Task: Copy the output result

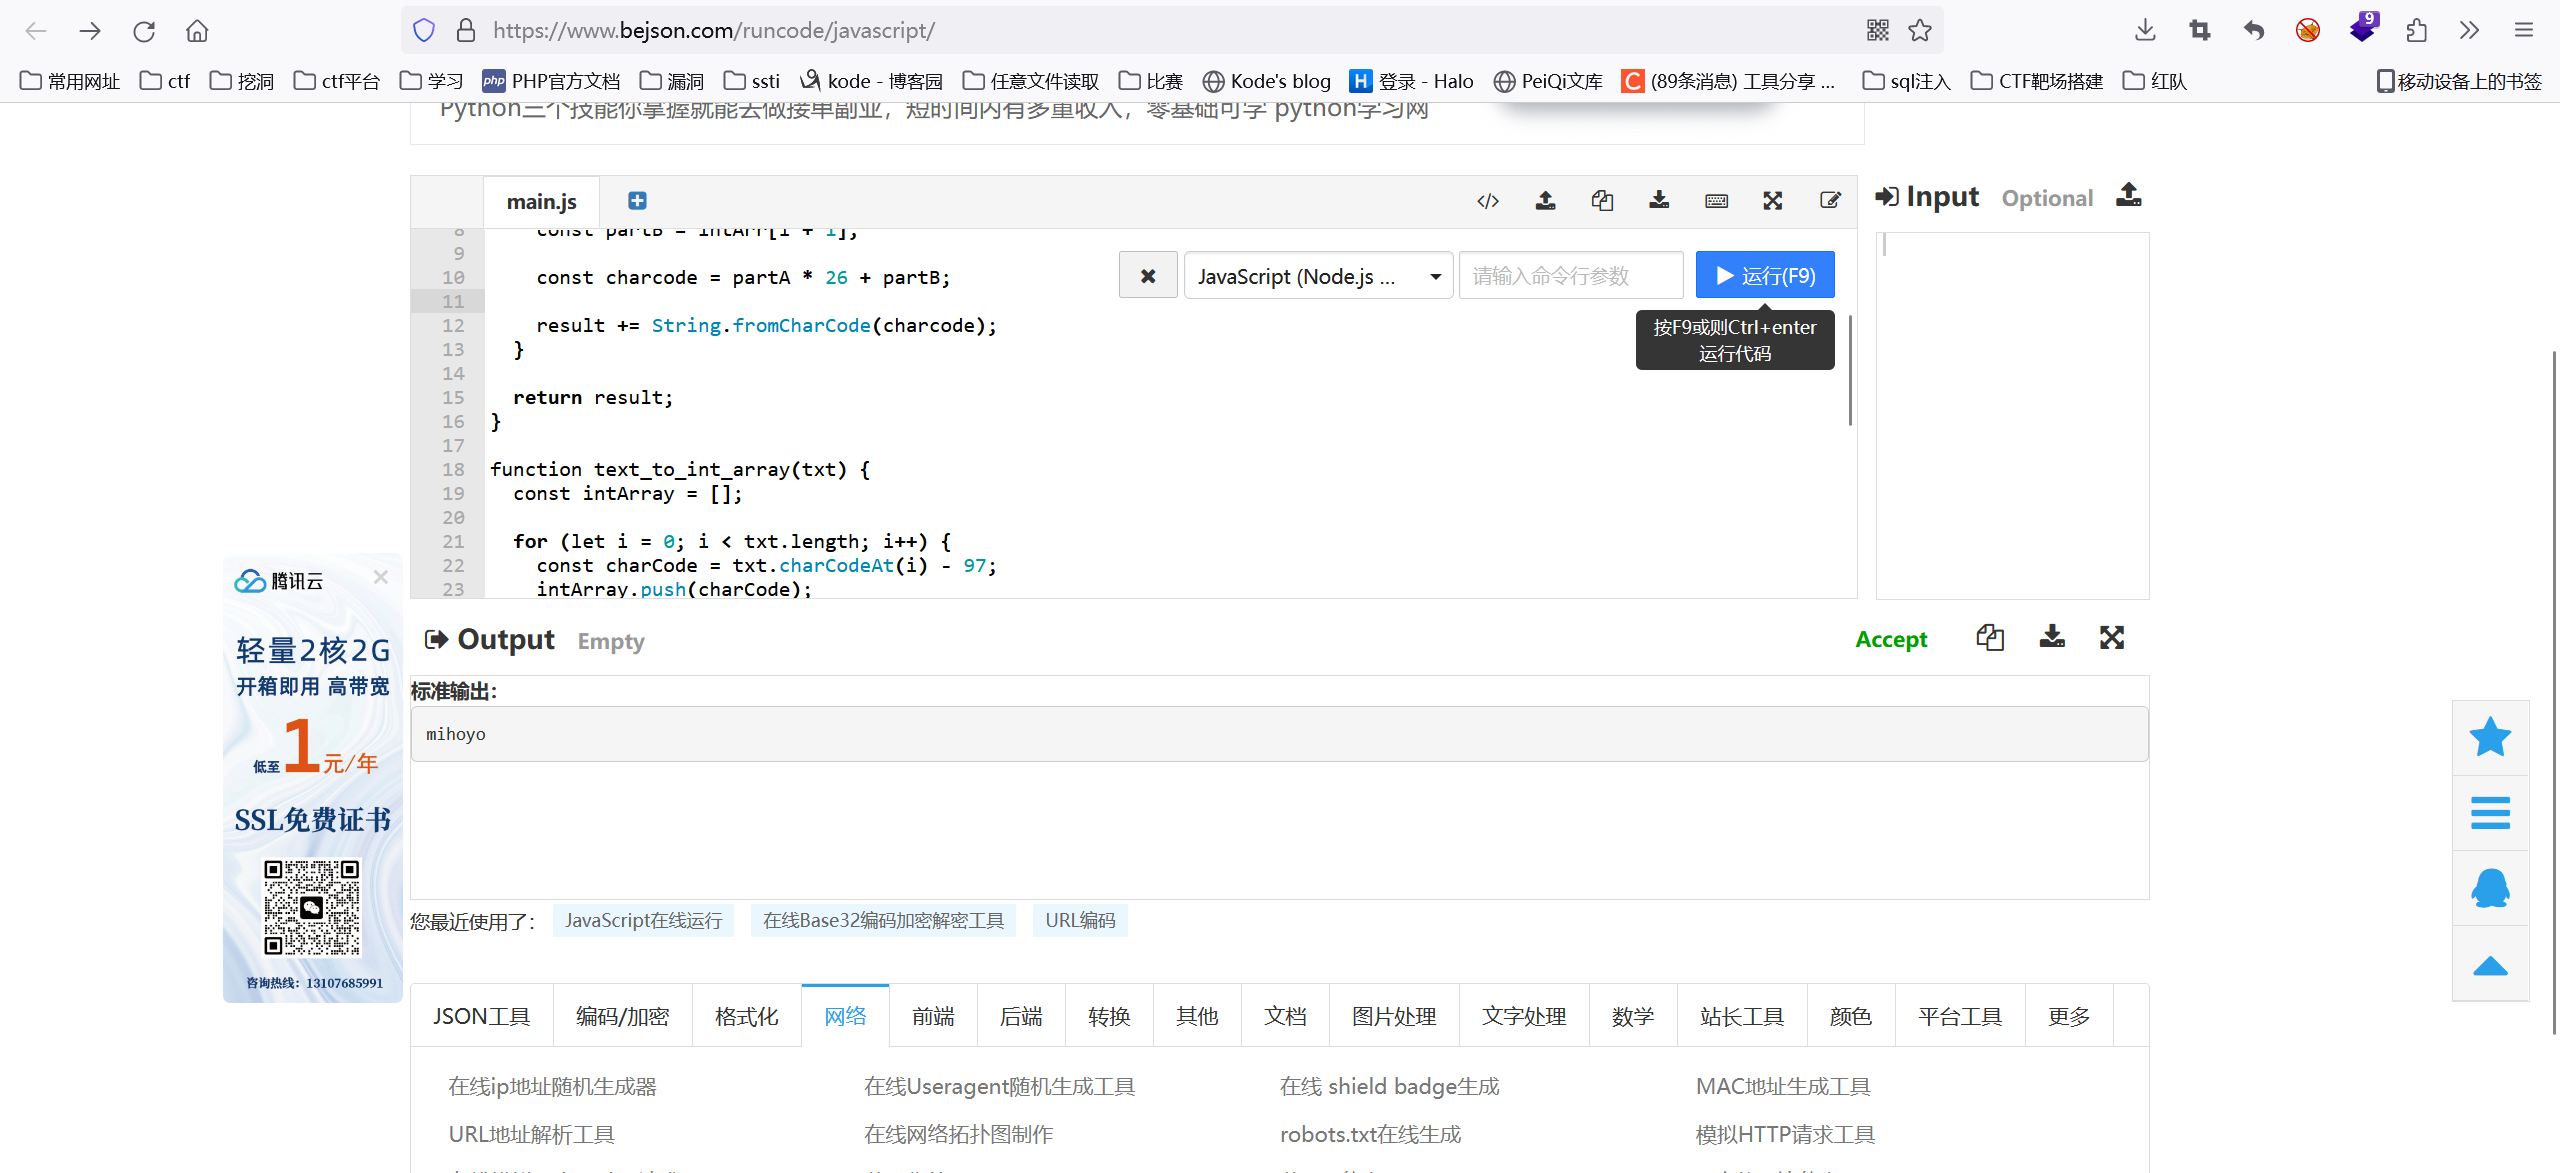Action: pos(1990,638)
